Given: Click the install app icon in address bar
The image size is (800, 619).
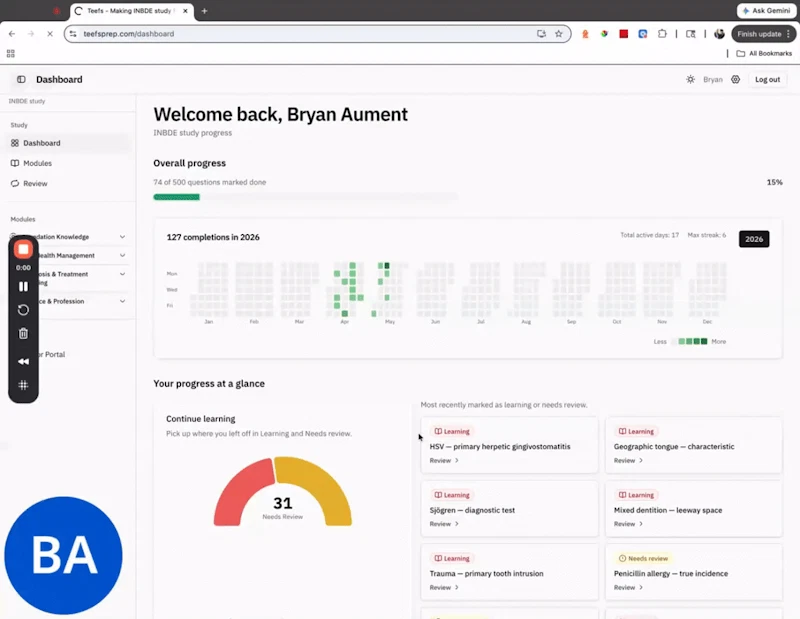Looking at the screenshot, I should (541, 34).
